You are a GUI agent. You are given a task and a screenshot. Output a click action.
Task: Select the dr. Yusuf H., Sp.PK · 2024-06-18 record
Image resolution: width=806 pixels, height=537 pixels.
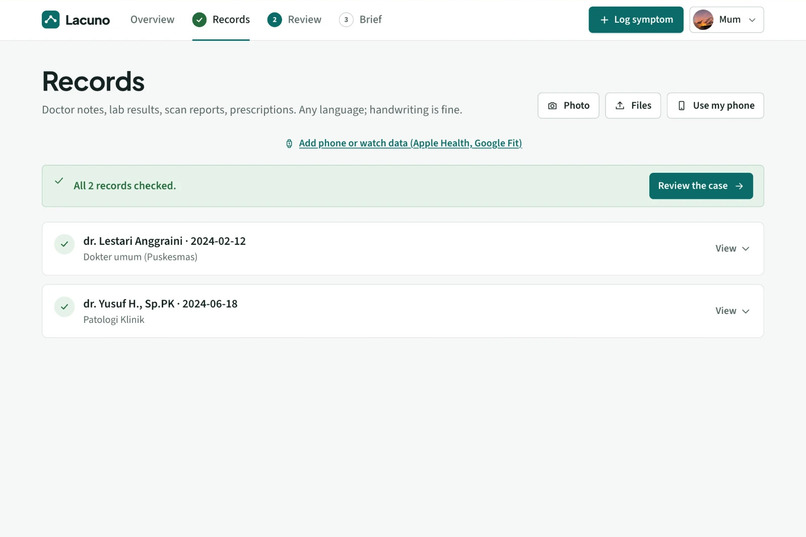pos(403,311)
